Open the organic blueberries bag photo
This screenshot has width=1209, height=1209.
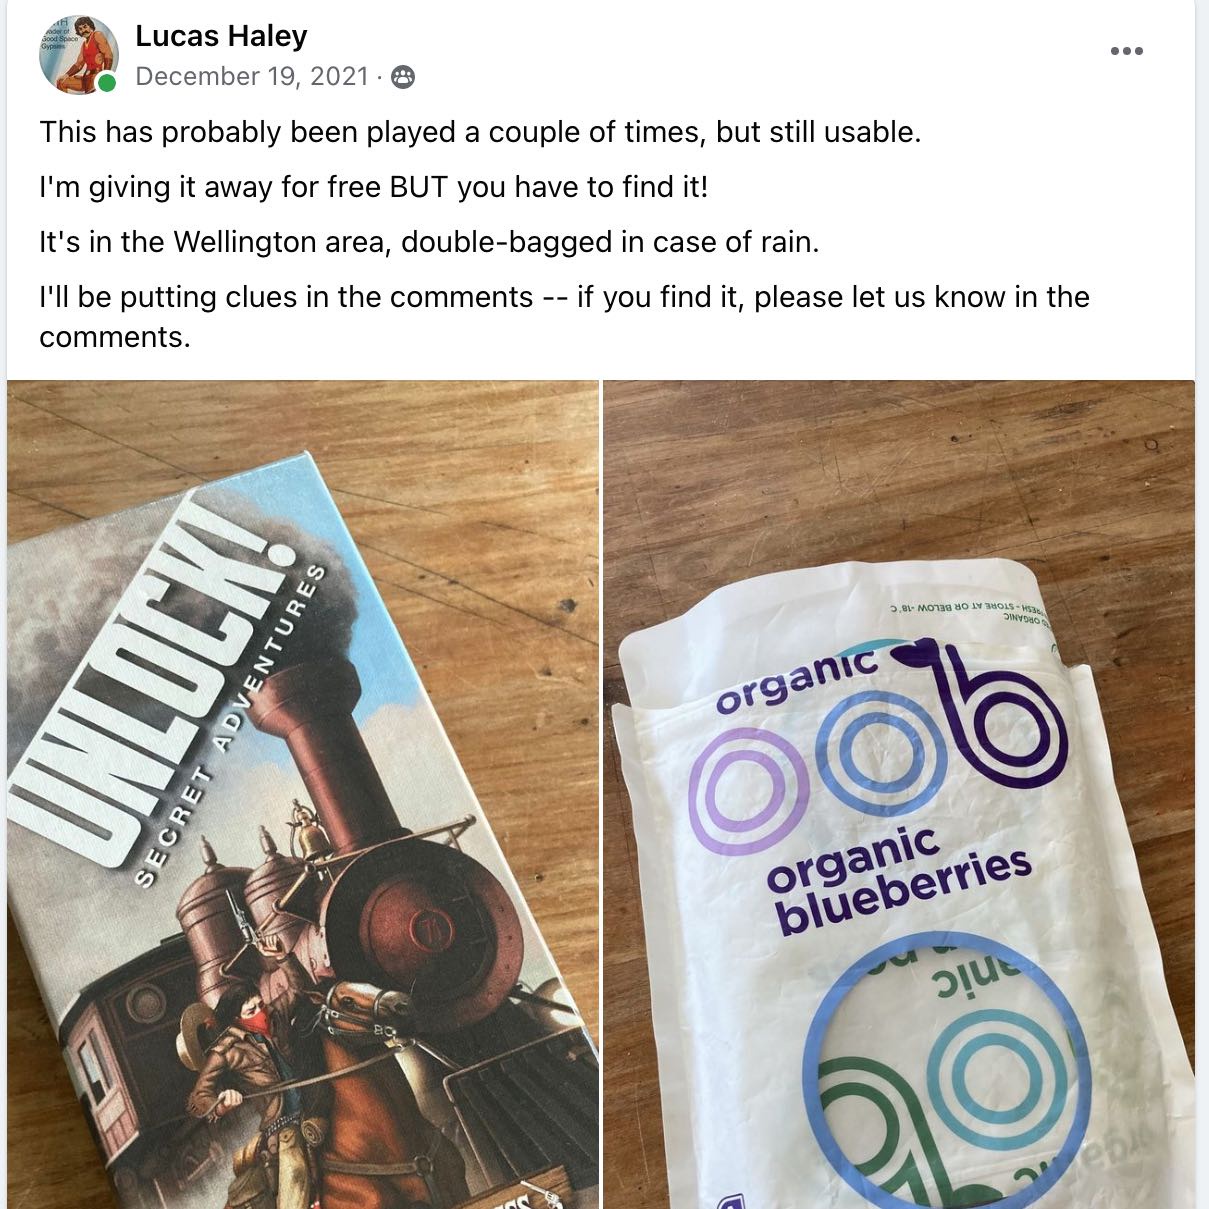(x=899, y=794)
